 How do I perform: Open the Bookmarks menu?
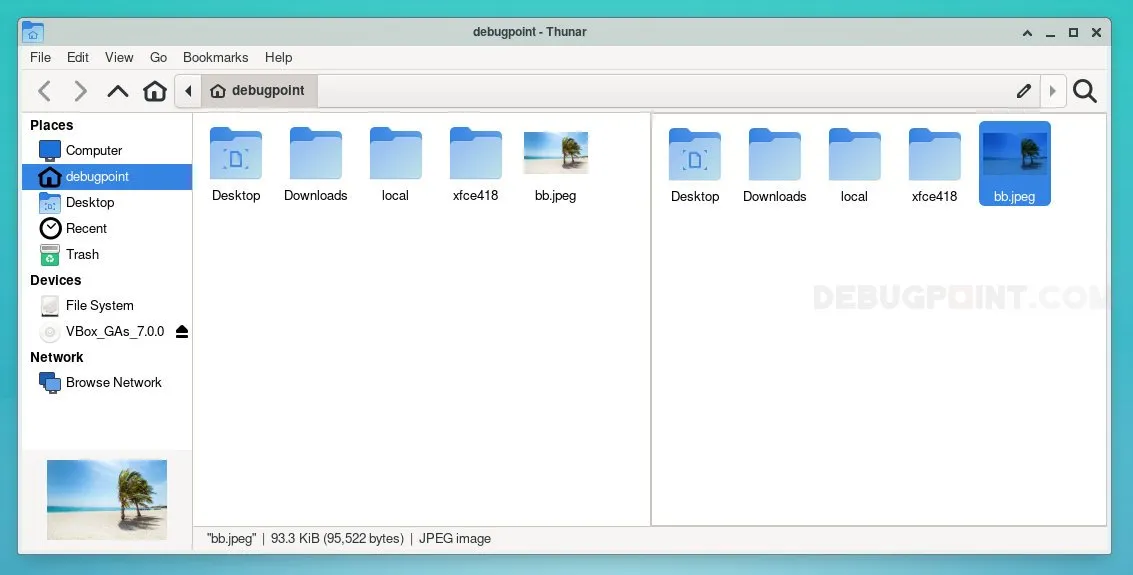tap(215, 58)
